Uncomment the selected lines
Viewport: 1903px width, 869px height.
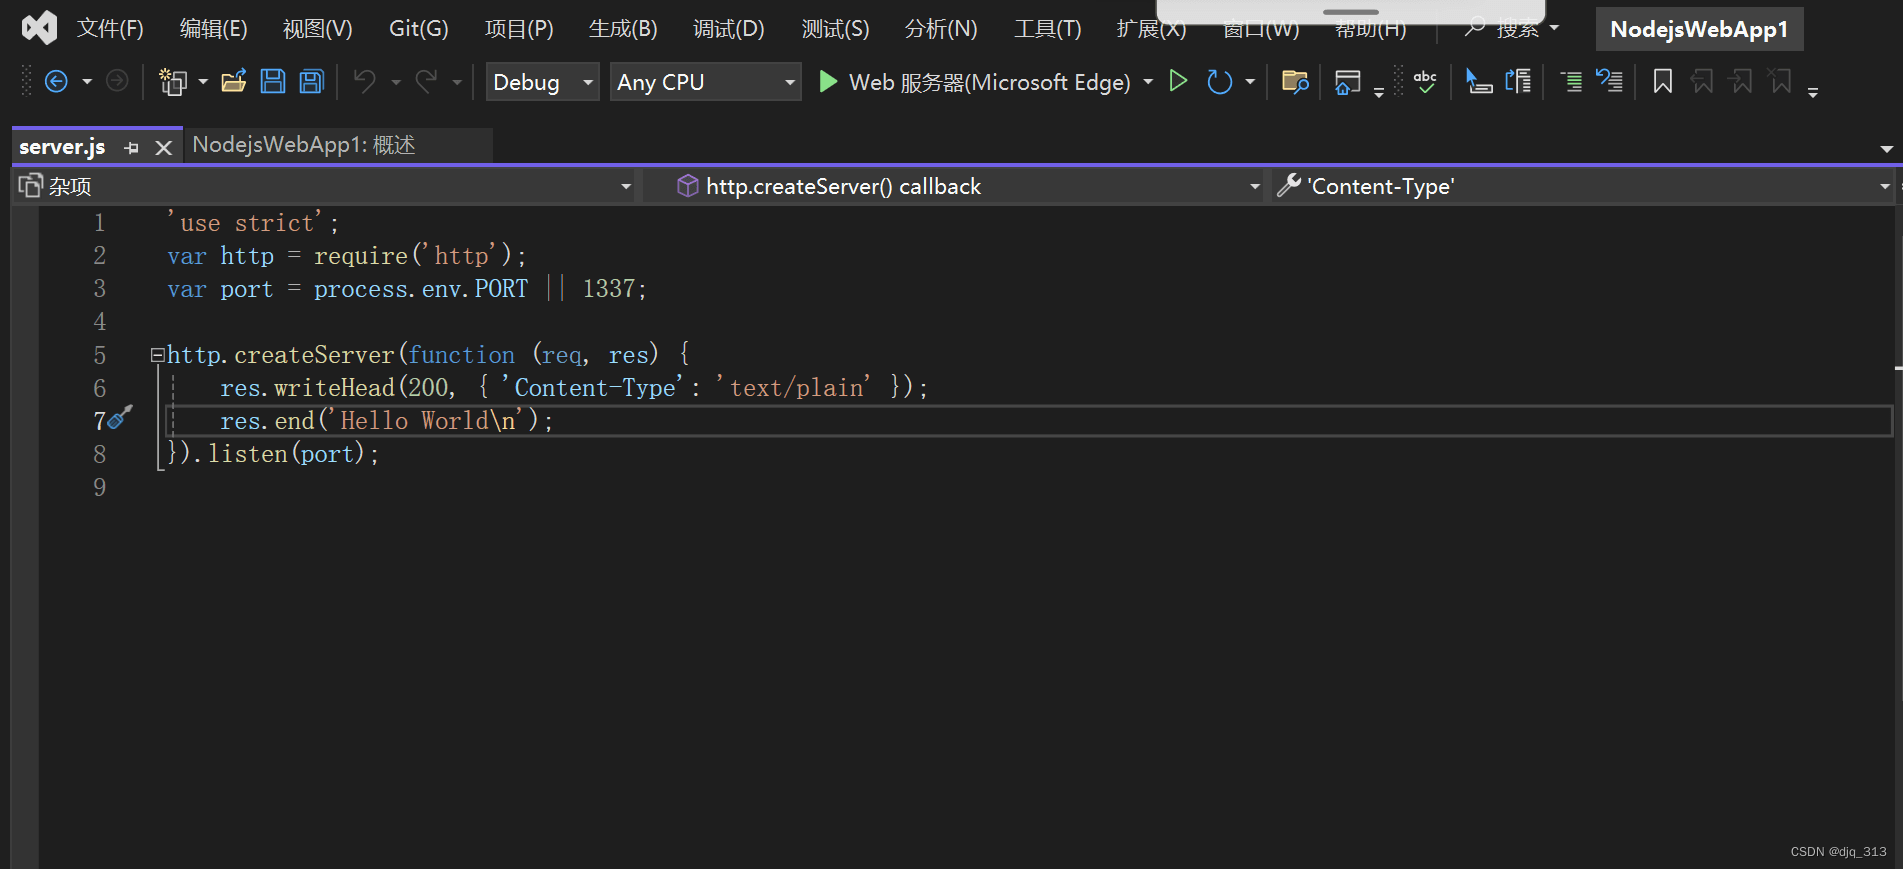tap(1609, 82)
